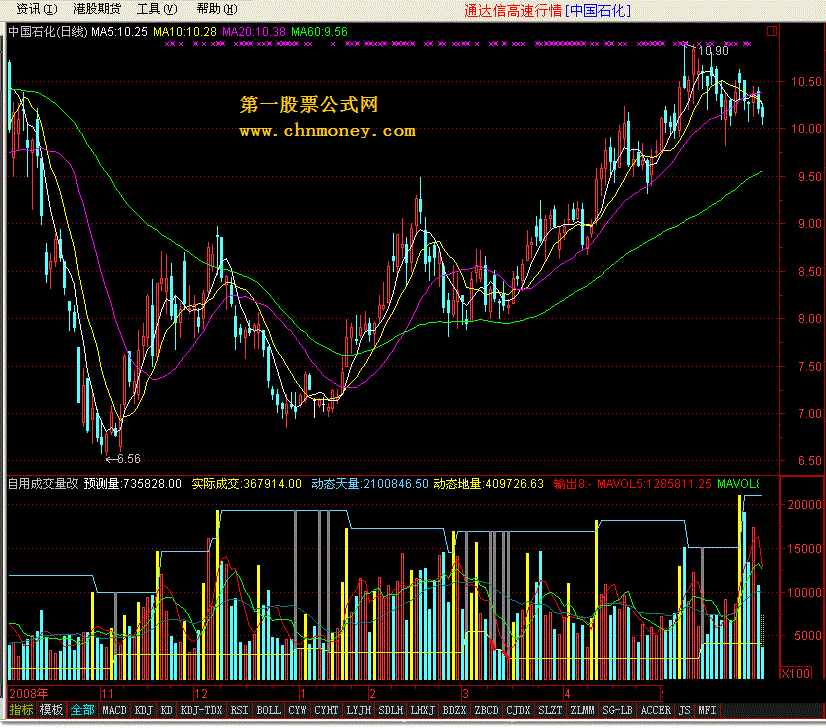Click the 2008年 label on time axis
Screen dimensions: 826x728
(x=29, y=693)
